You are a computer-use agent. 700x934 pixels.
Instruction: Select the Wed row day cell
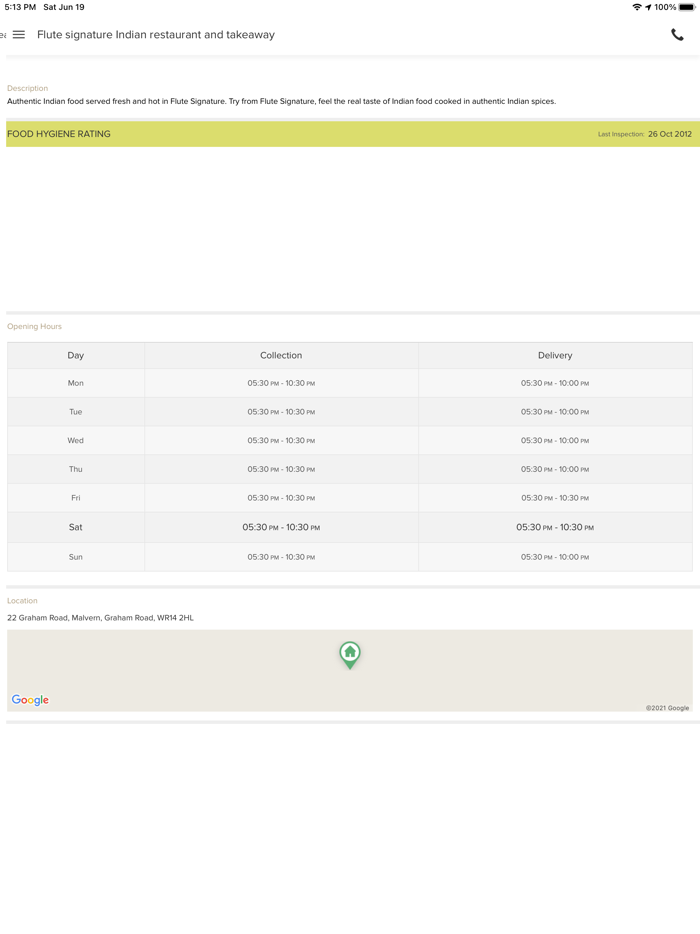tap(76, 440)
